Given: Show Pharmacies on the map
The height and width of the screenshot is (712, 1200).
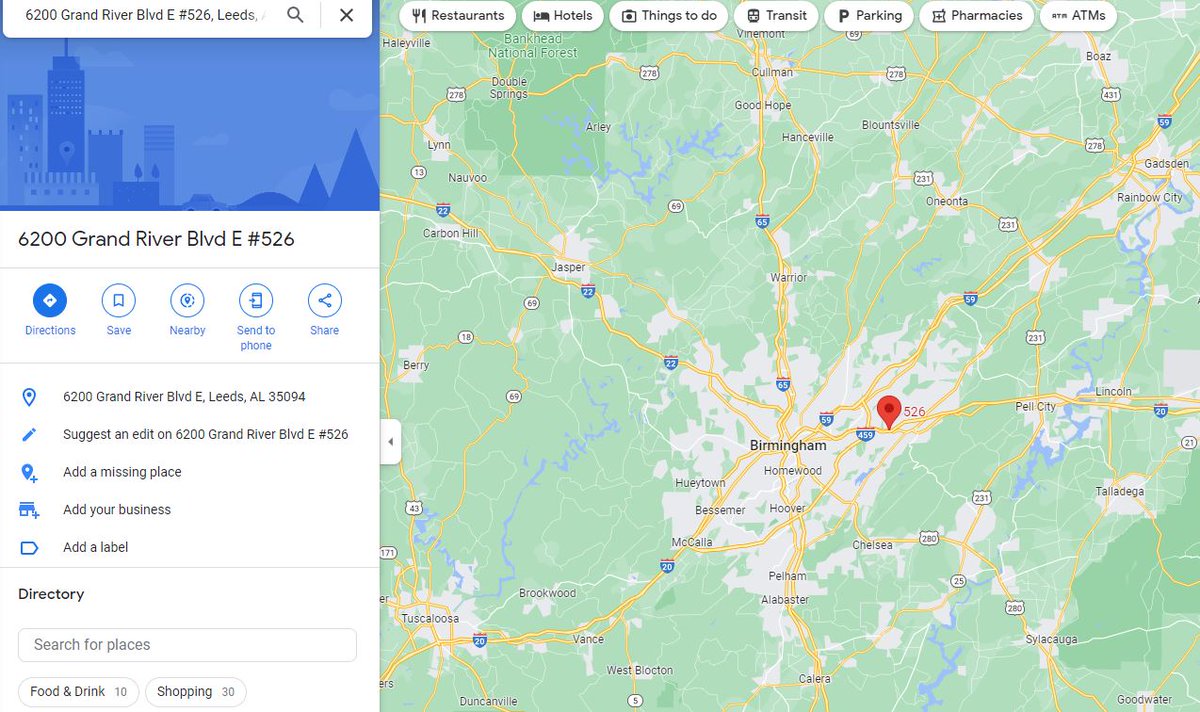Looking at the screenshot, I should 977,16.
